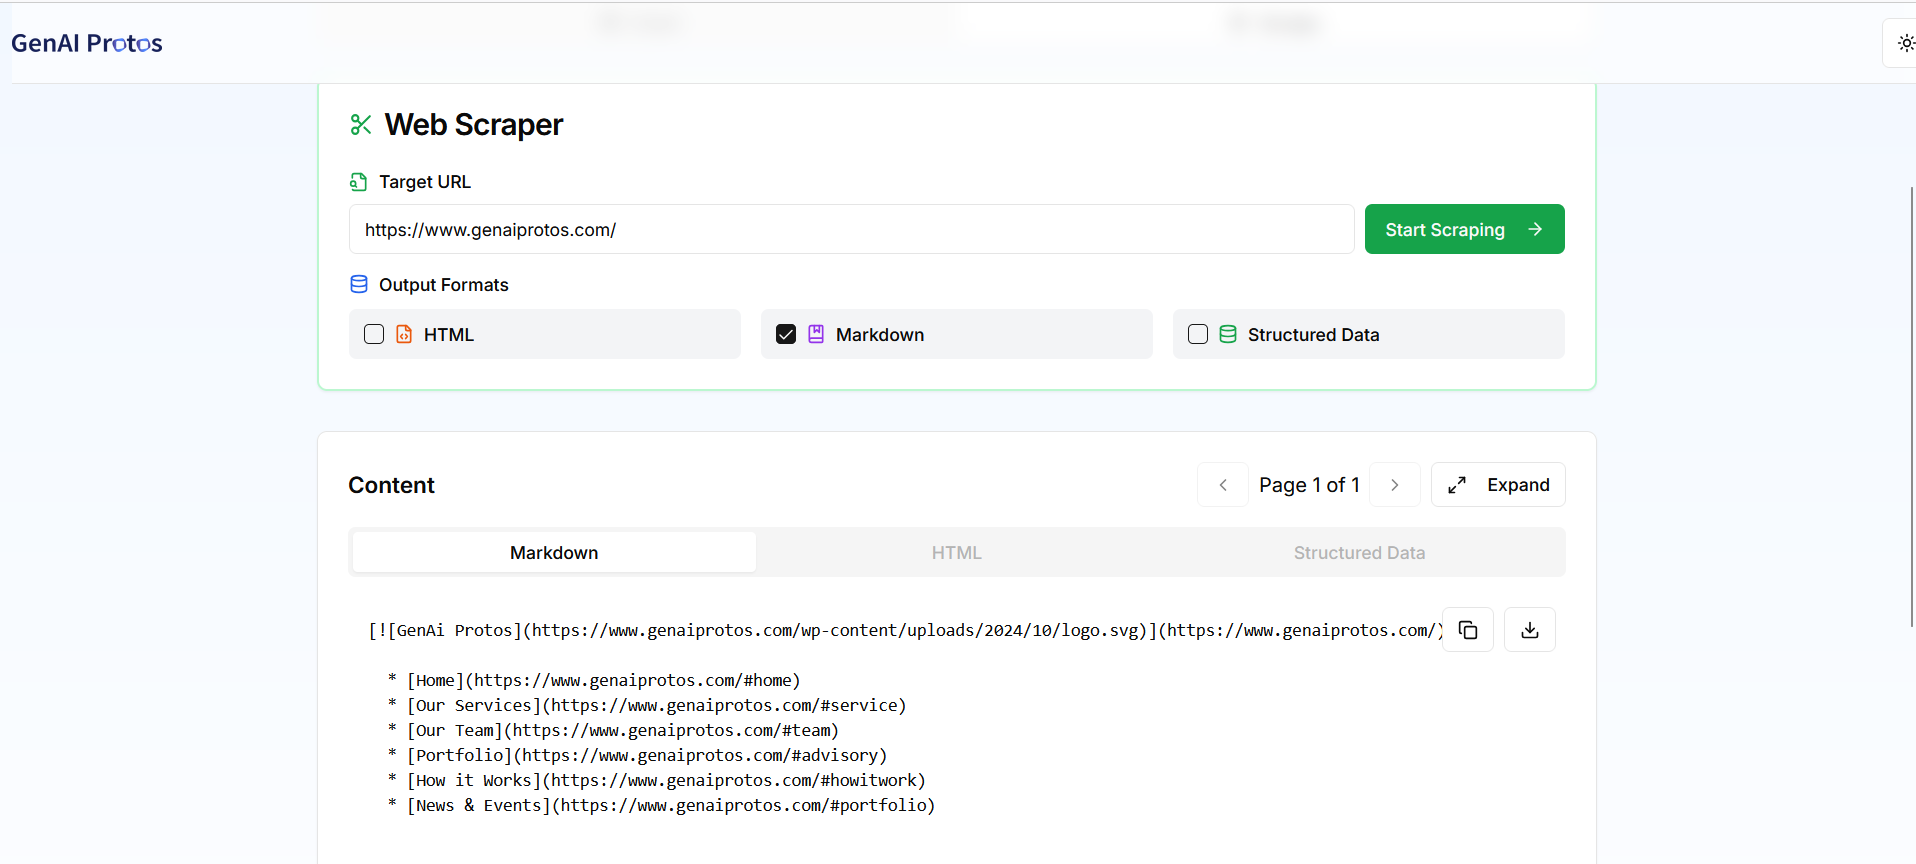This screenshot has width=1916, height=864.
Task: Click the Content heading
Action: (x=391, y=485)
